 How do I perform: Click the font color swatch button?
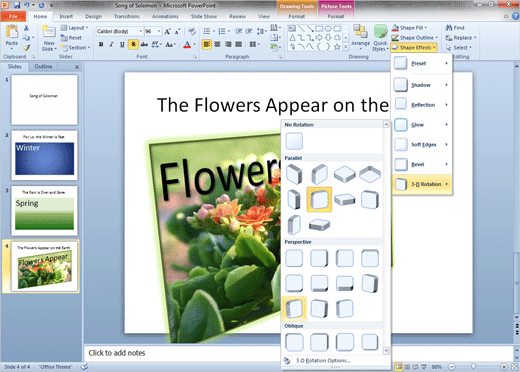pyautogui.click(x=187, y=44)
